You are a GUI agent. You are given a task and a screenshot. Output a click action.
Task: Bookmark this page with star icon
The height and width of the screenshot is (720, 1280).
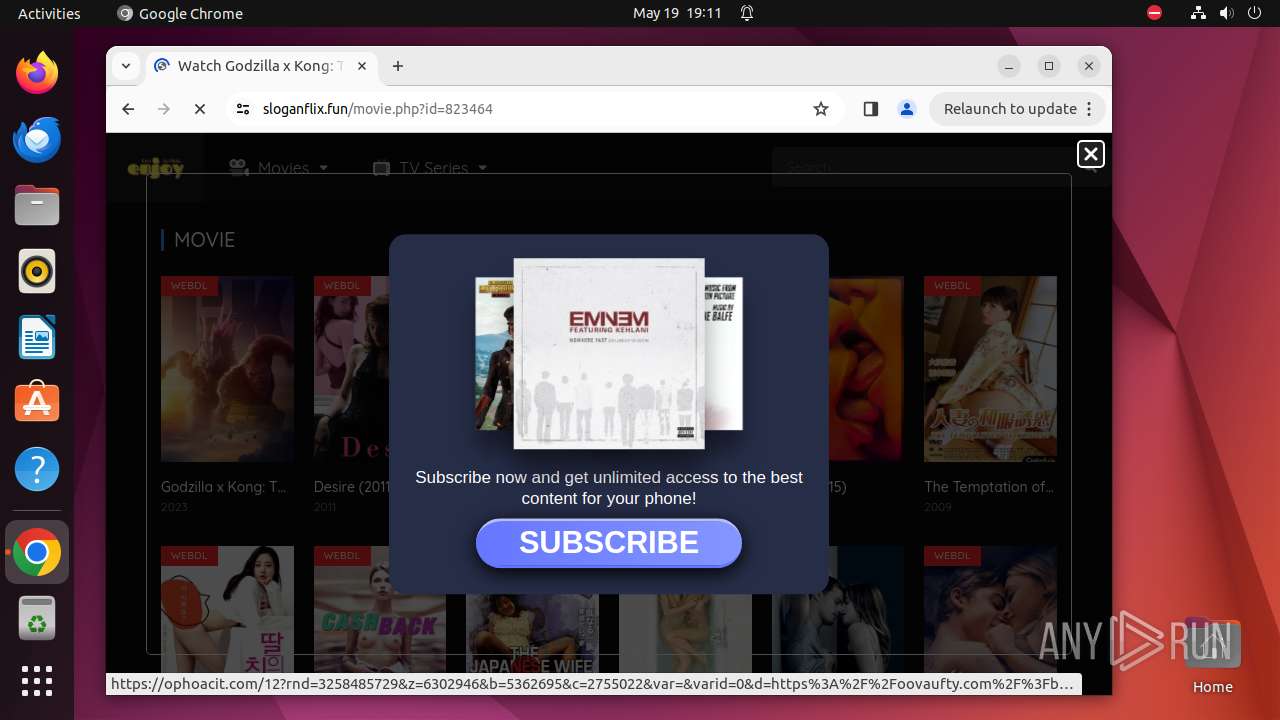click(821, 109)
